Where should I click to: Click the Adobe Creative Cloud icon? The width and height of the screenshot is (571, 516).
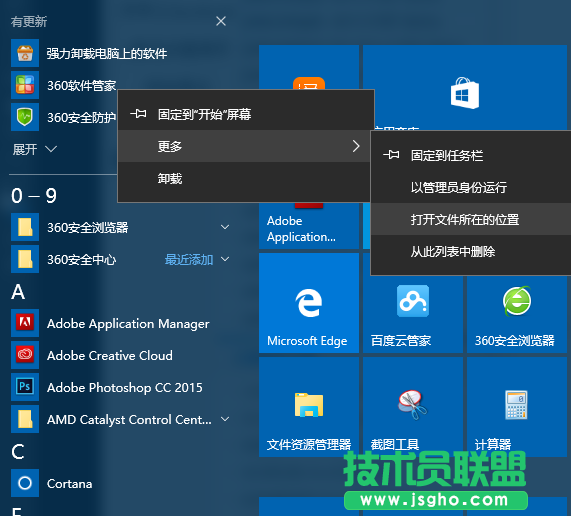(x=25, y=355)
